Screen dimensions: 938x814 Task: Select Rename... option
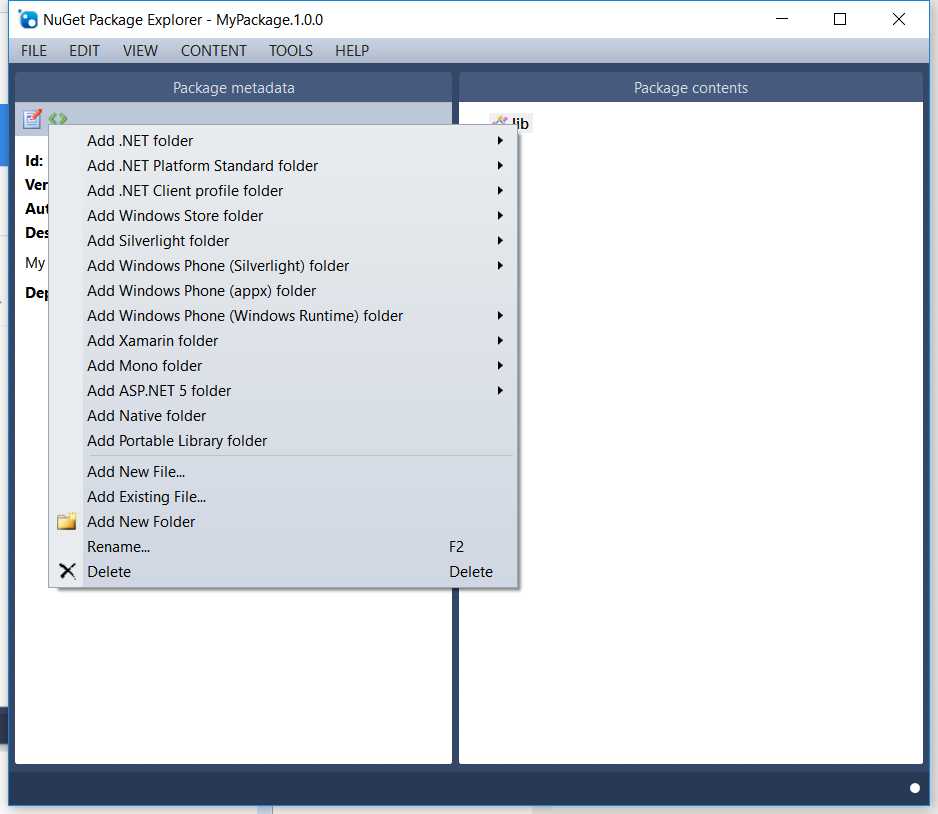point(283,547)
